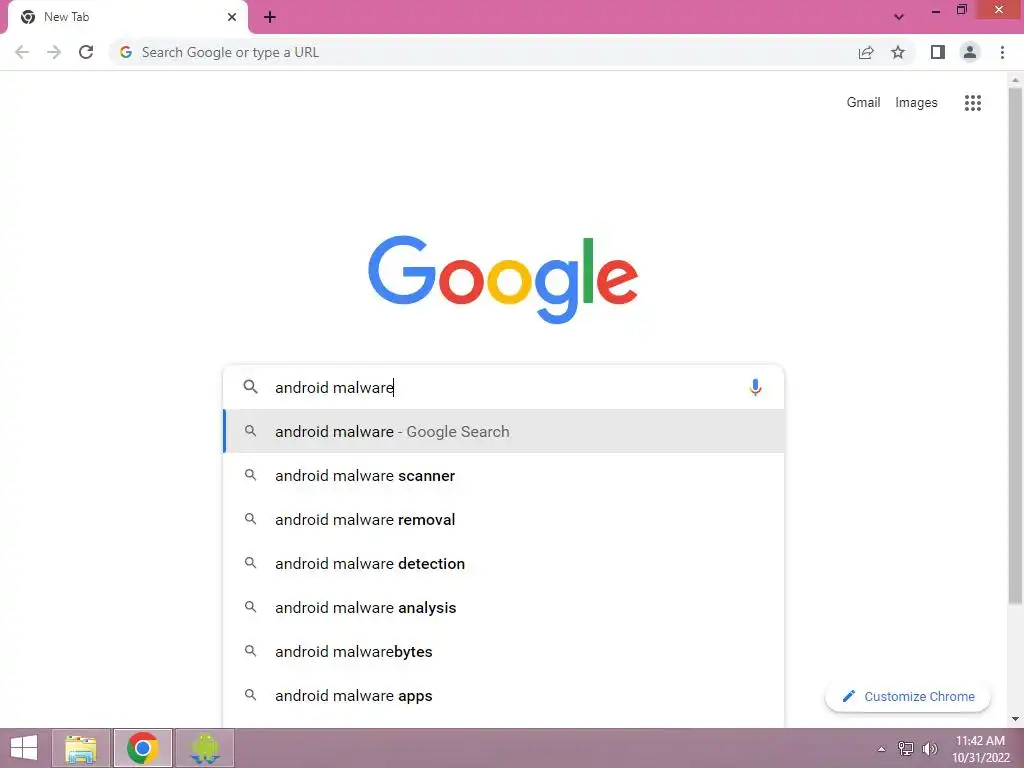Click the Google logo
The image size is (1024, 768).
(x=503, y=280)
